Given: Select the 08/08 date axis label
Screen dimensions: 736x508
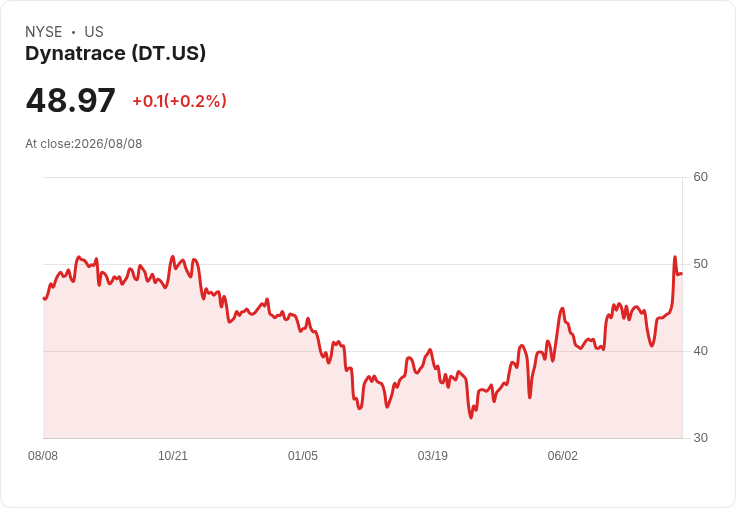Looking at the screenshot, I should 43,455.
